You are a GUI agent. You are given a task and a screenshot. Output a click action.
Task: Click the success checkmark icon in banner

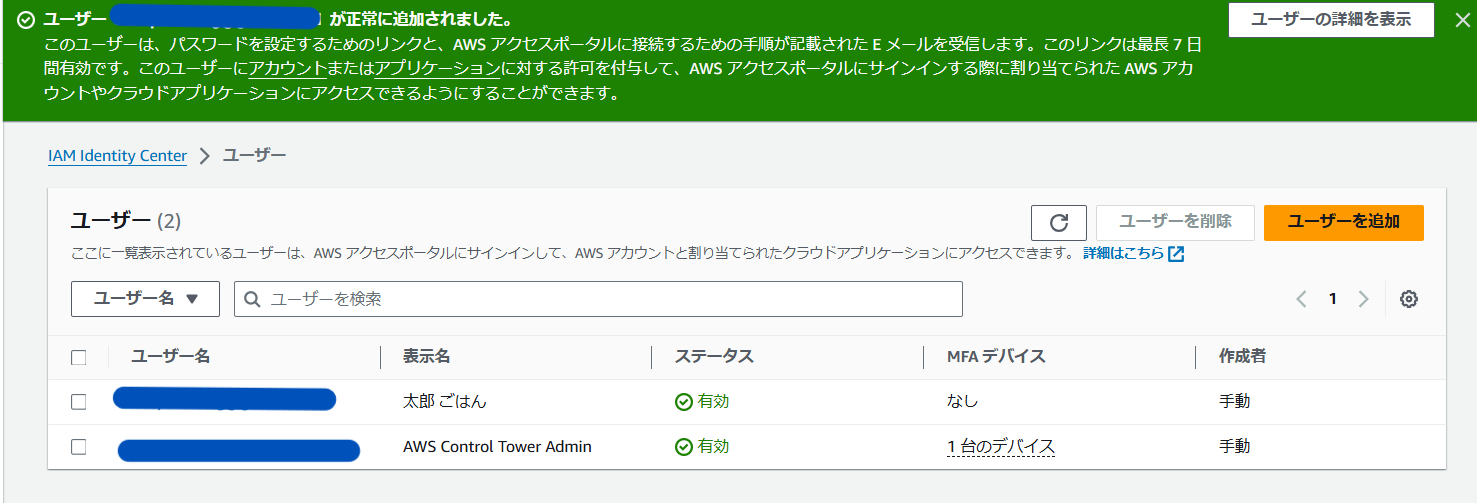26,19
